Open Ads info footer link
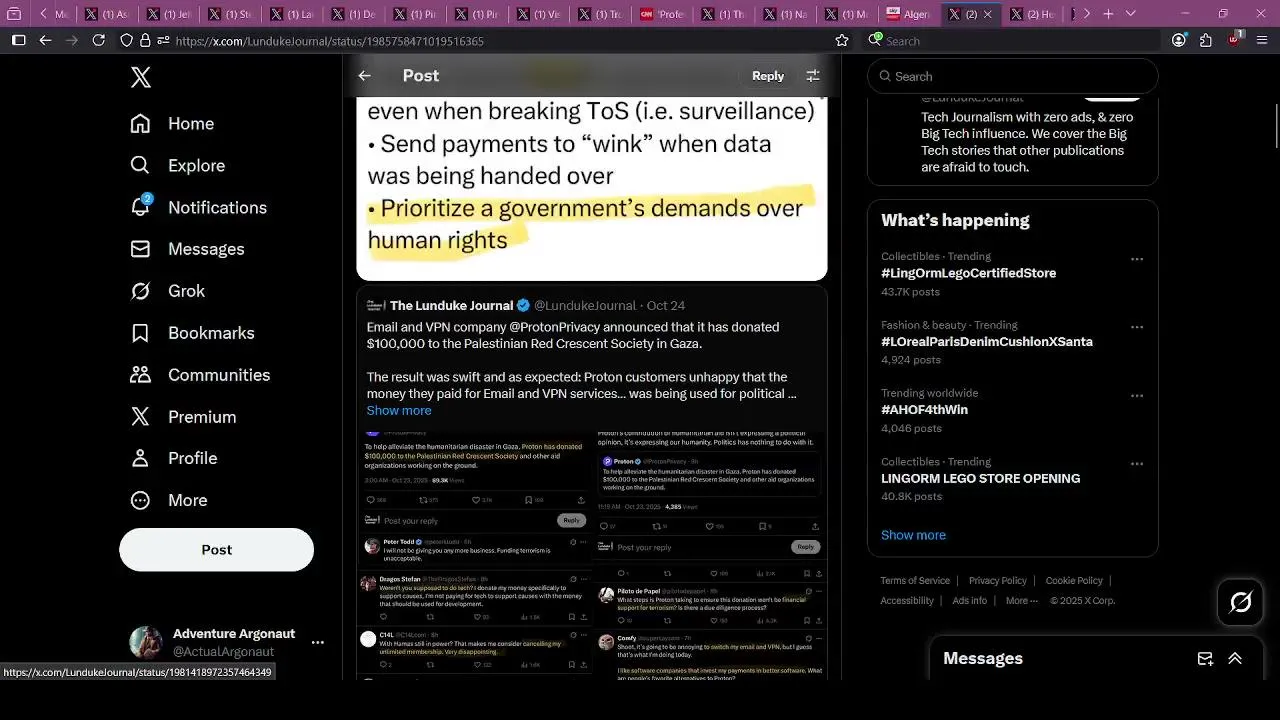Screen dimensions: 1280x720 [x=969, y=601]
